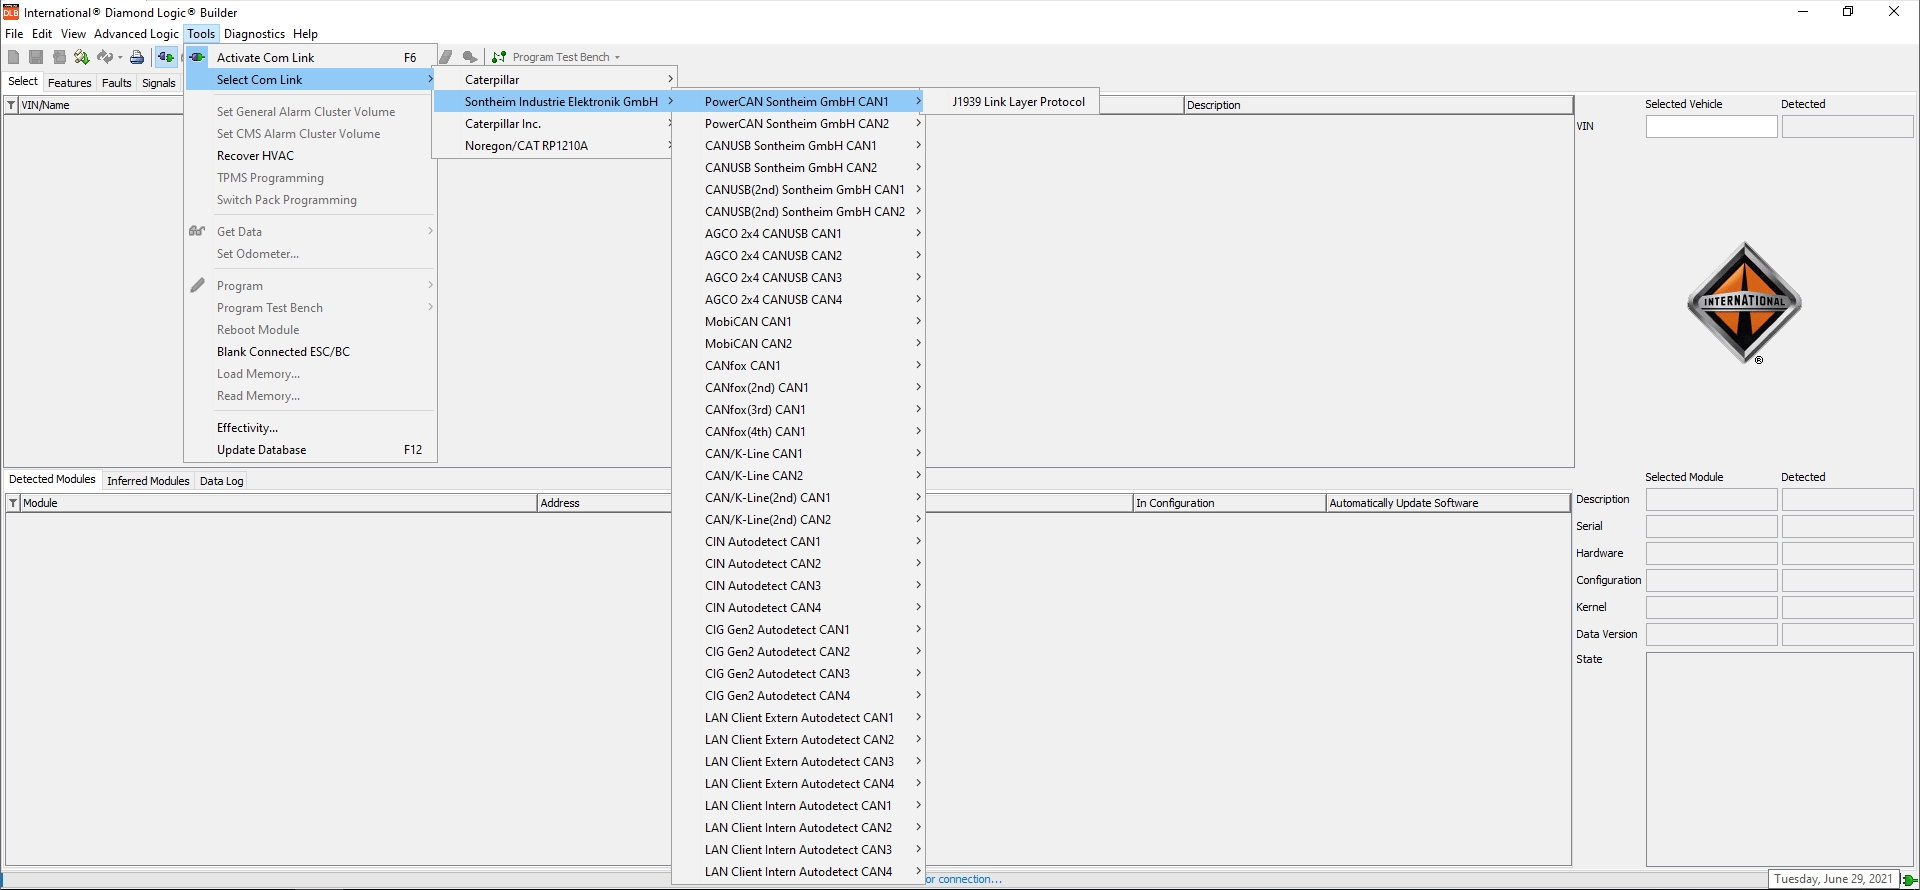Image resolution: width=1920 pixels, height=890 pixels.
Task: Choose Effectivity... from Tools menu
Action: [x=311, y=428]
